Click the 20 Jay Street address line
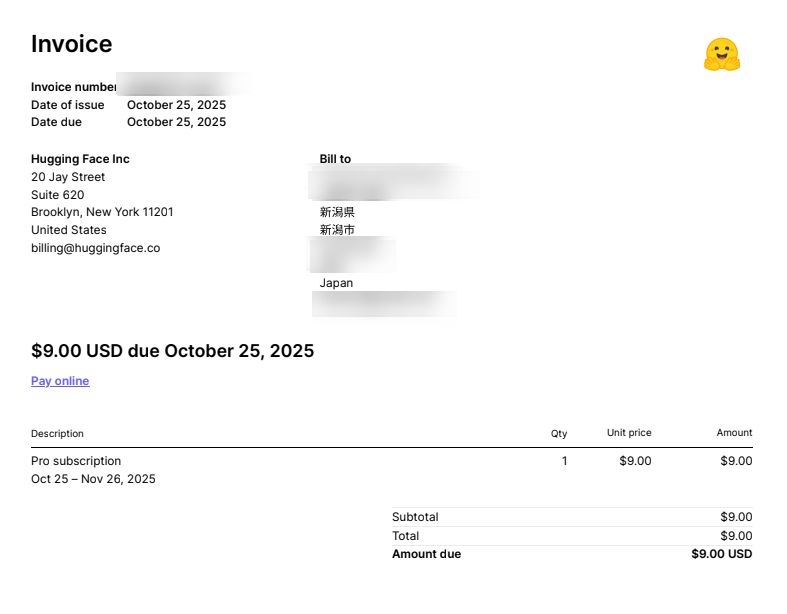The height and width of the screenshot is (614, 787). click(x=68, y=177)
